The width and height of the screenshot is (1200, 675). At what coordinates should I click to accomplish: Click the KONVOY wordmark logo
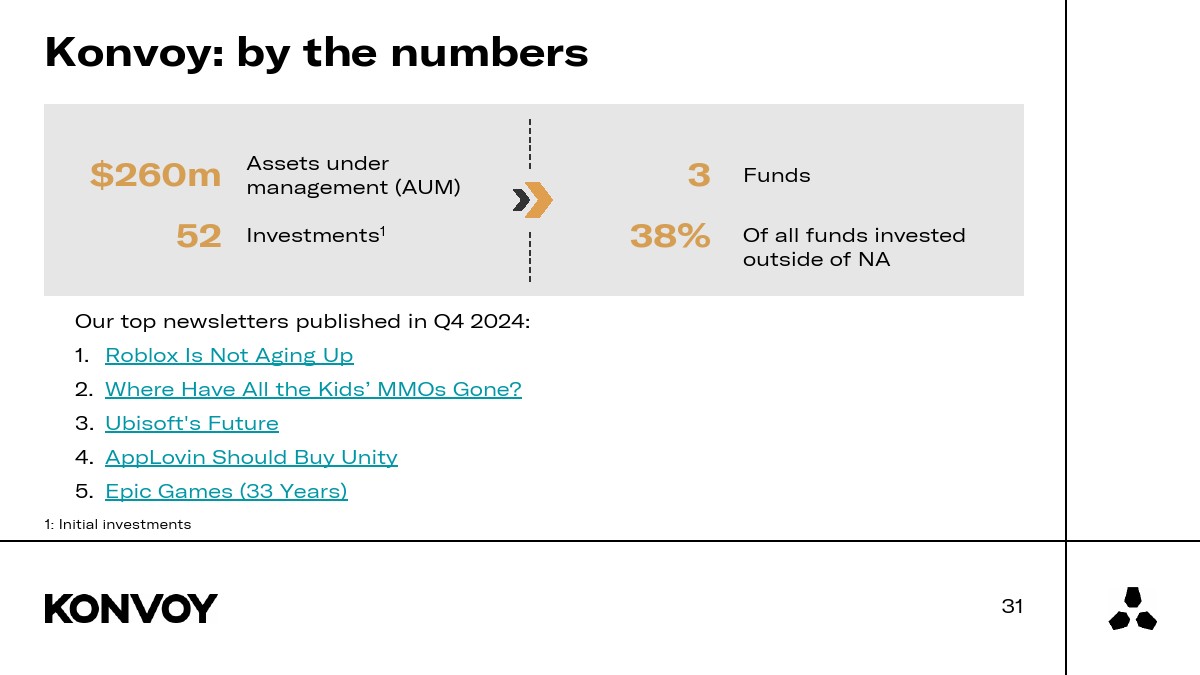[131, 608]
